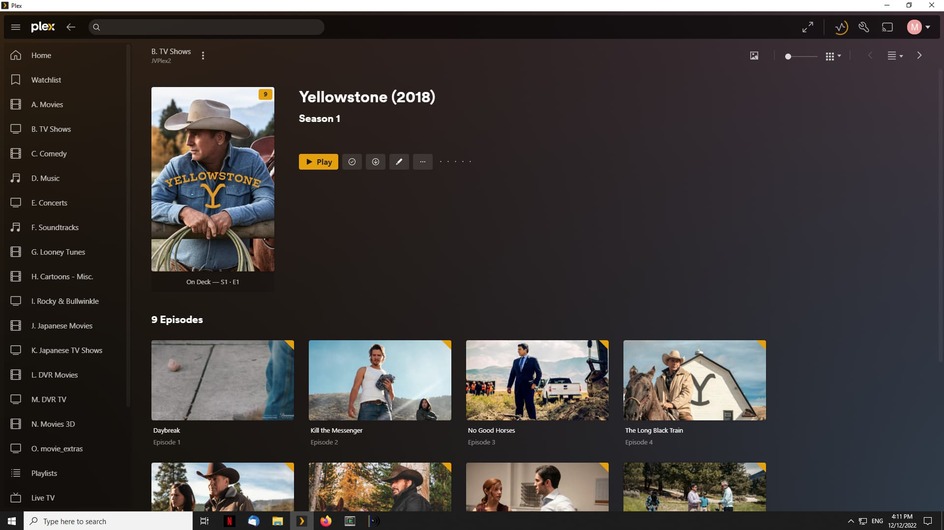The height and width of the screenshot is (530, 944).
Task: Click the Kill the Messenger title link
Action: (x=337, y=431)
